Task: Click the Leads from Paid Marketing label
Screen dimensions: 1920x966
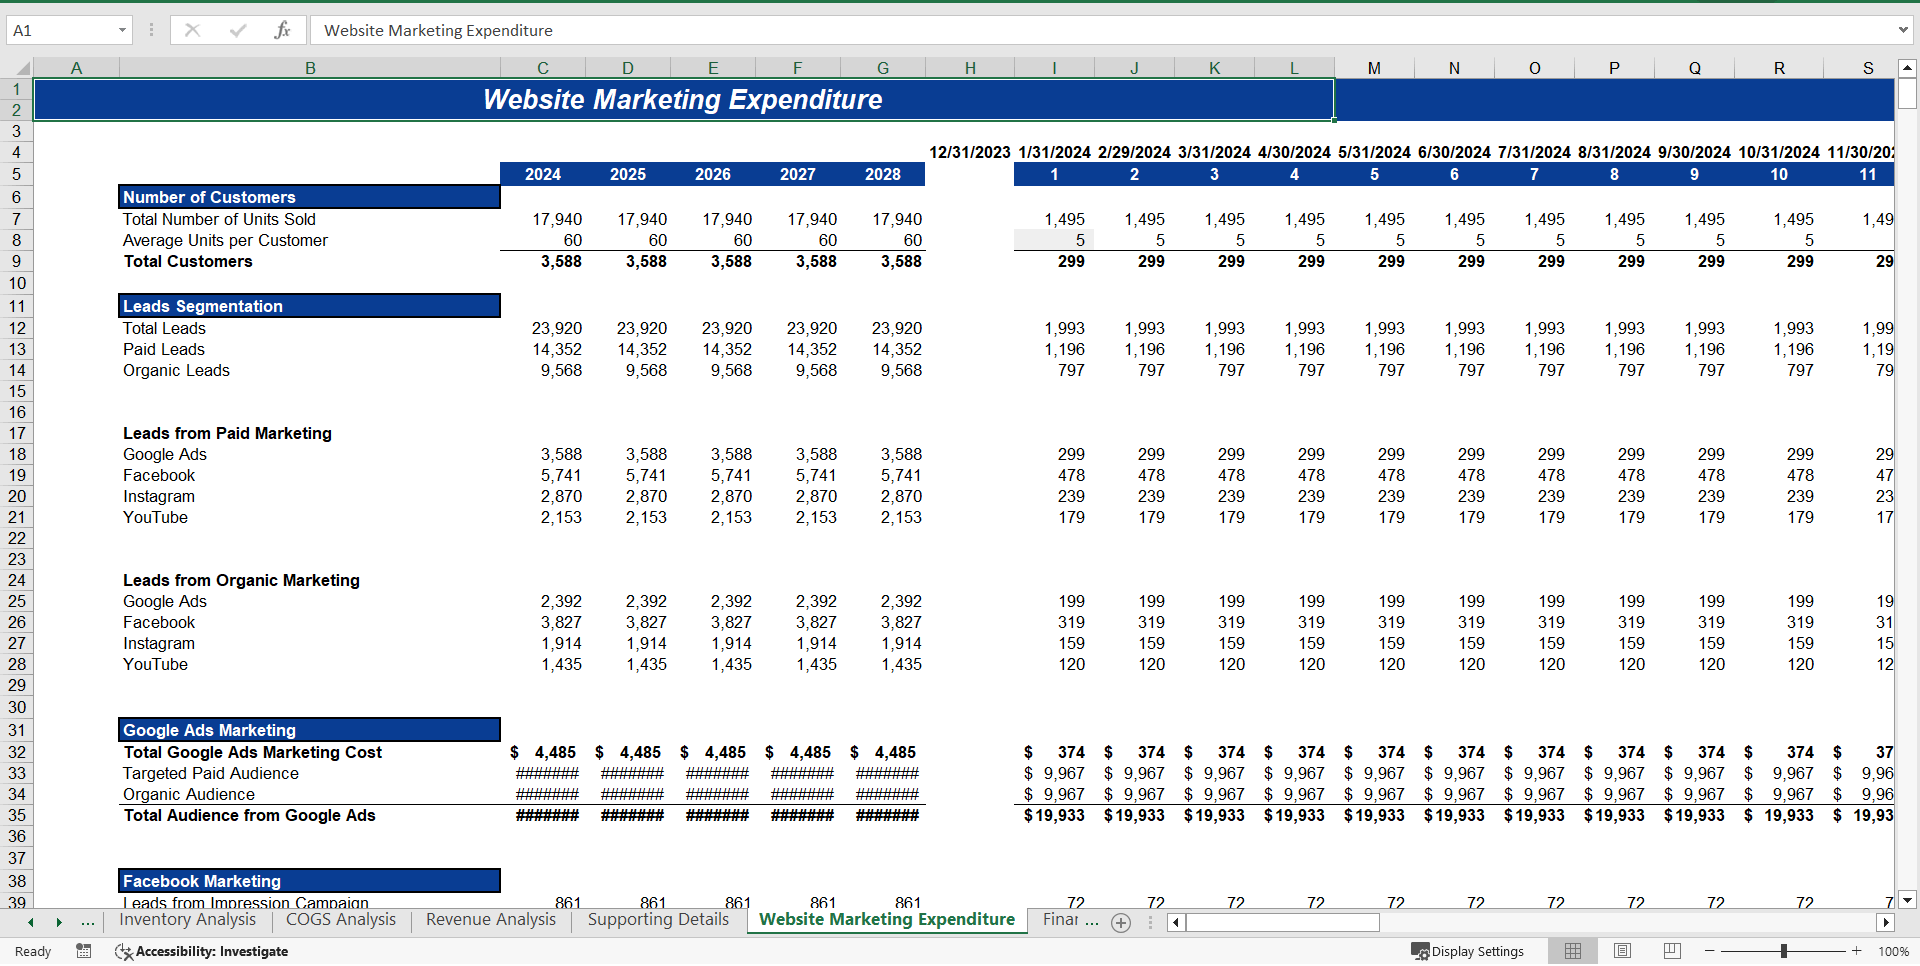Action: coord(227,433)
